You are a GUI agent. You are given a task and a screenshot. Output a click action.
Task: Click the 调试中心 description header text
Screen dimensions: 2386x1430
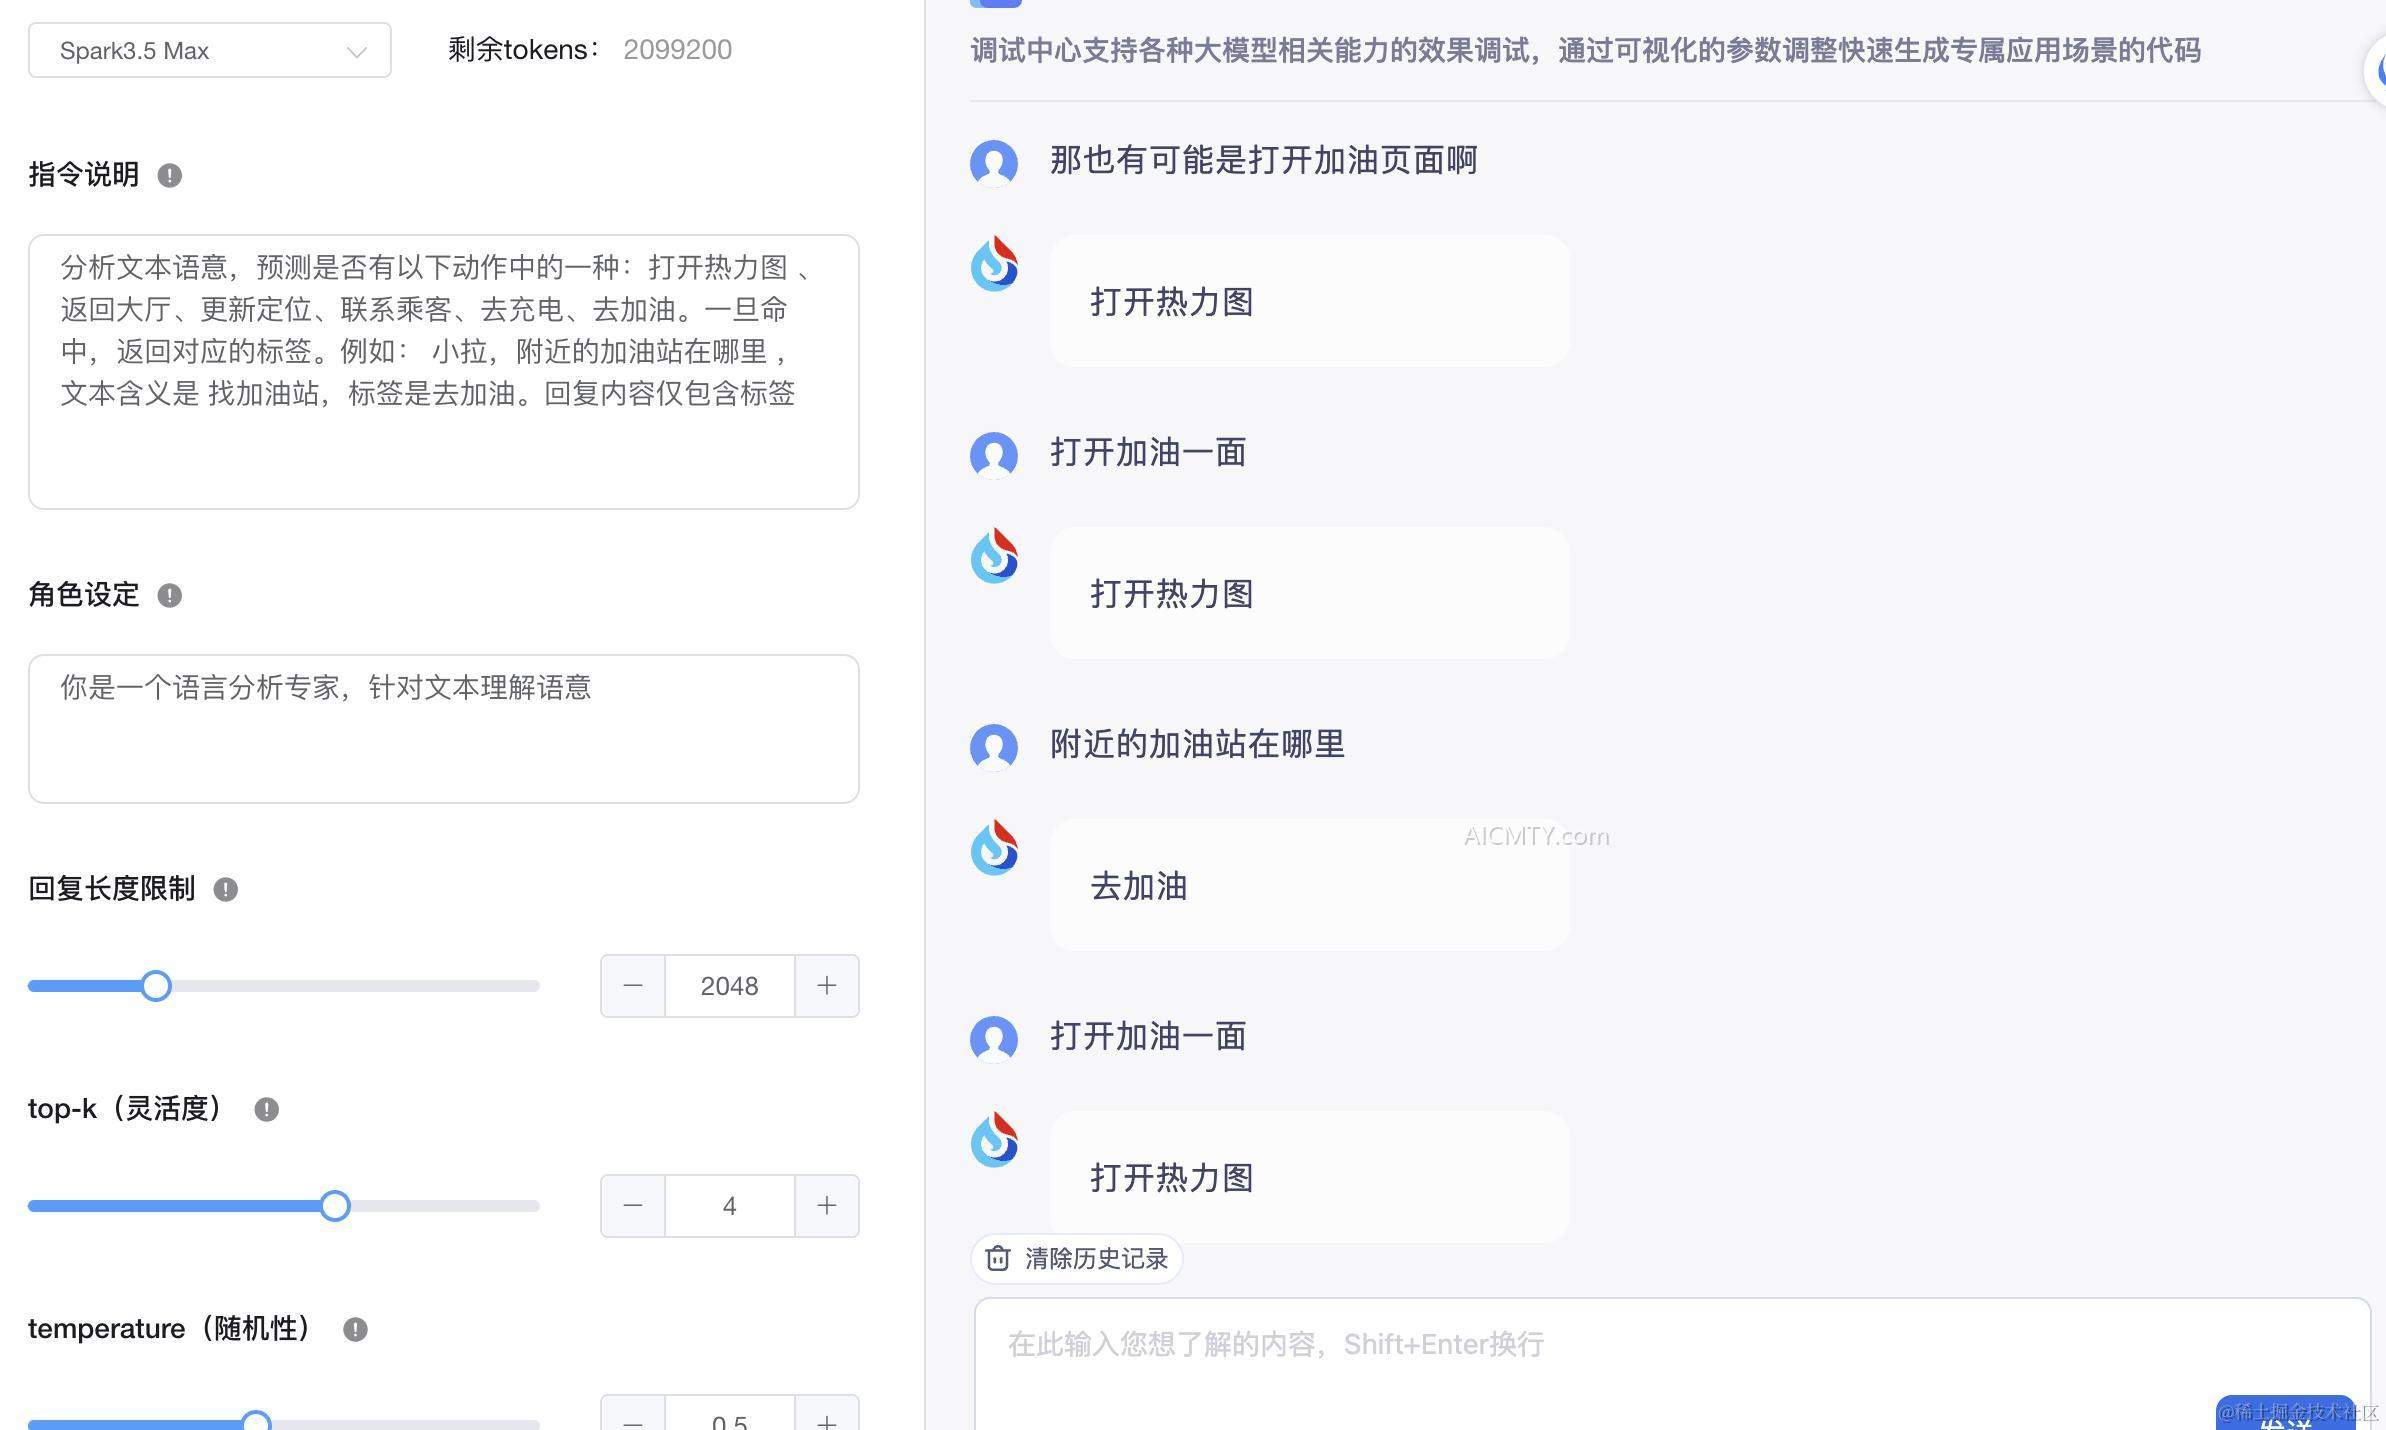tap(1586, 51)
